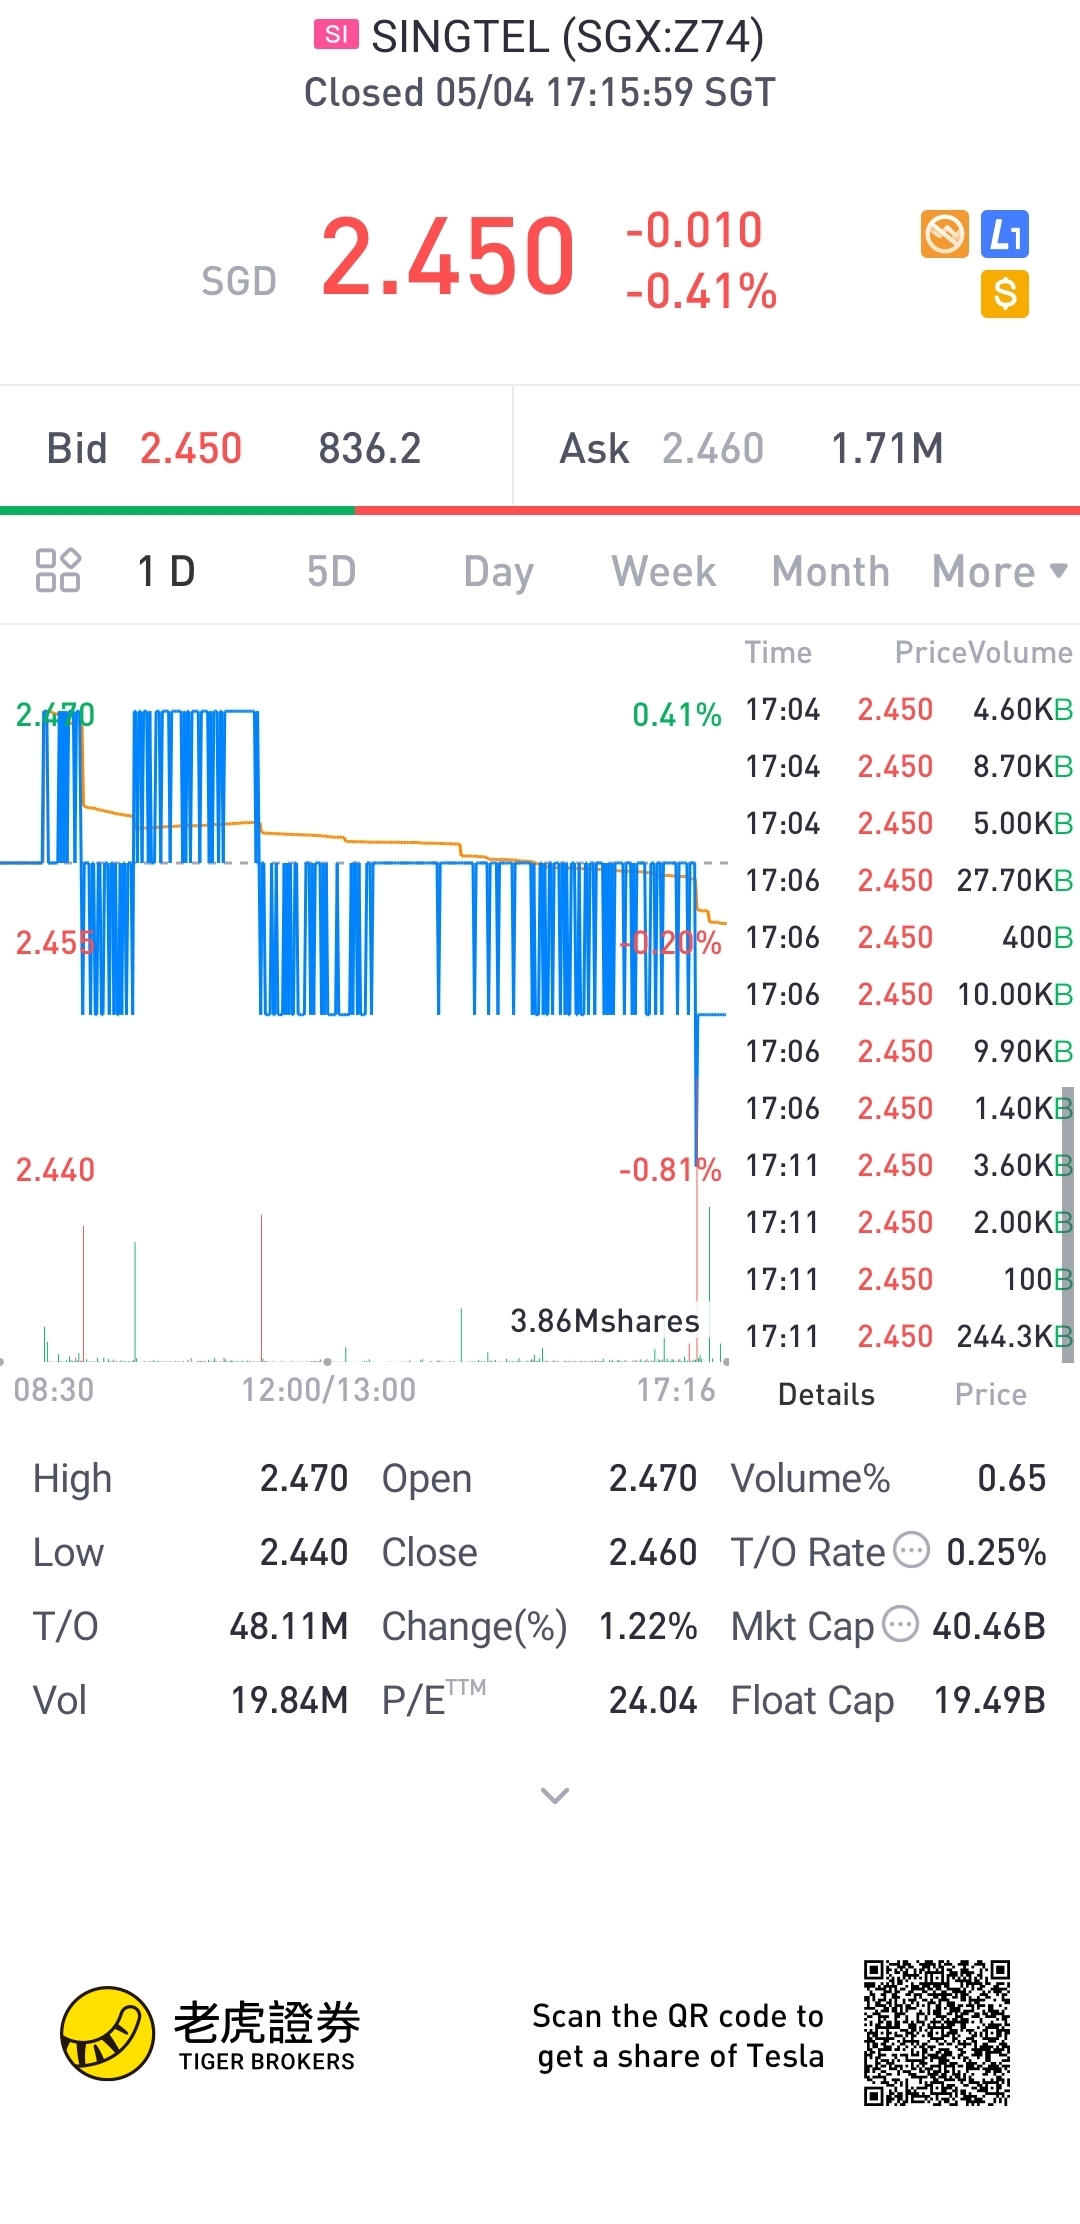Tap the ask volume 1.71M
Viewport: 1080px width, 2224px height.
888,448
